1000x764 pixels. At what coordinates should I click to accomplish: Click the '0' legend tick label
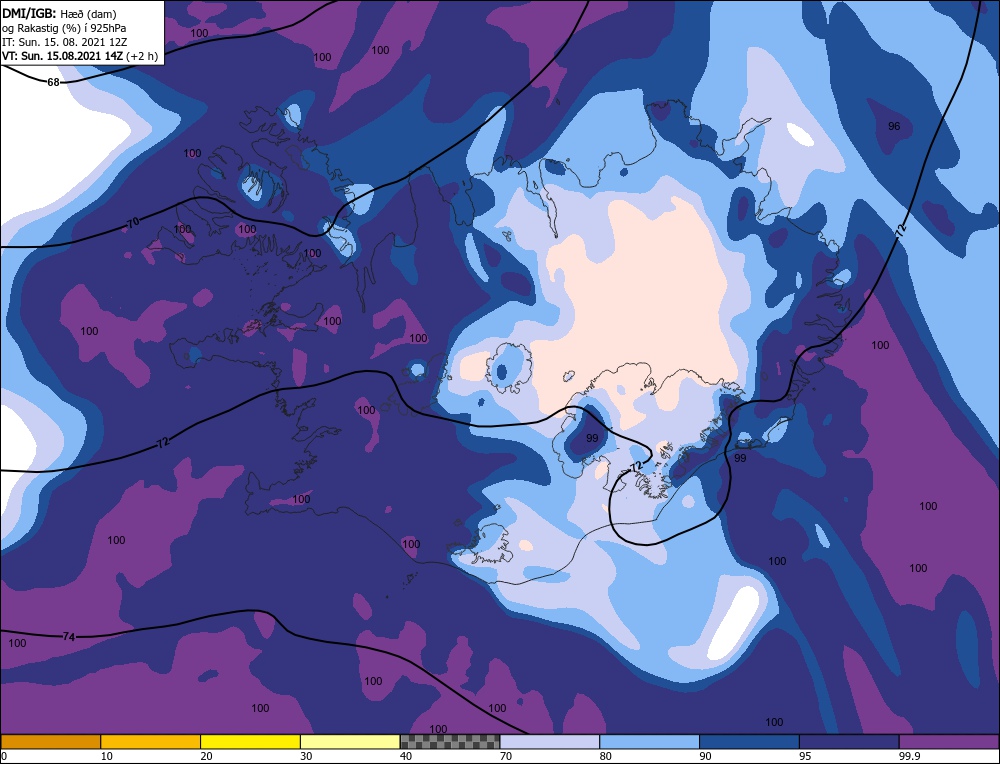[x=4, y=756]
